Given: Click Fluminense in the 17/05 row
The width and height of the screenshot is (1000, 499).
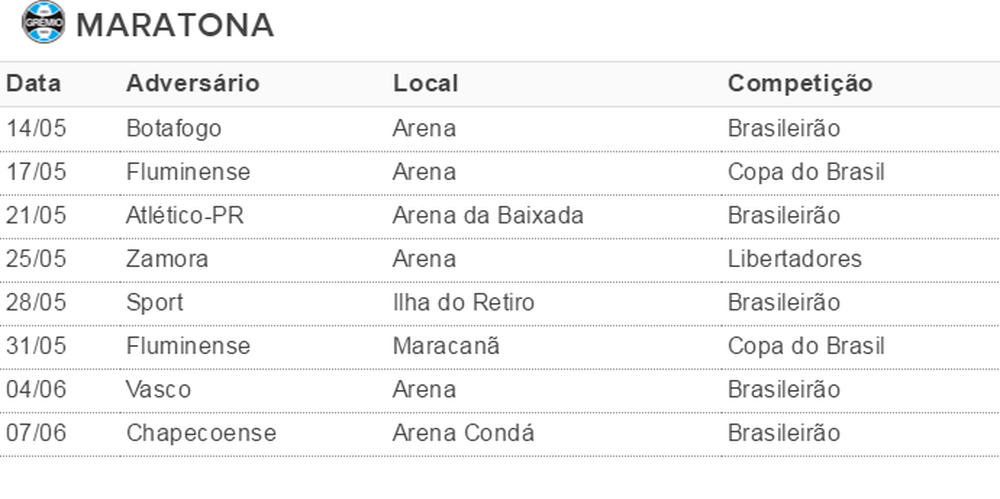Looking at the screenshot, I should [x=188, y=172].
